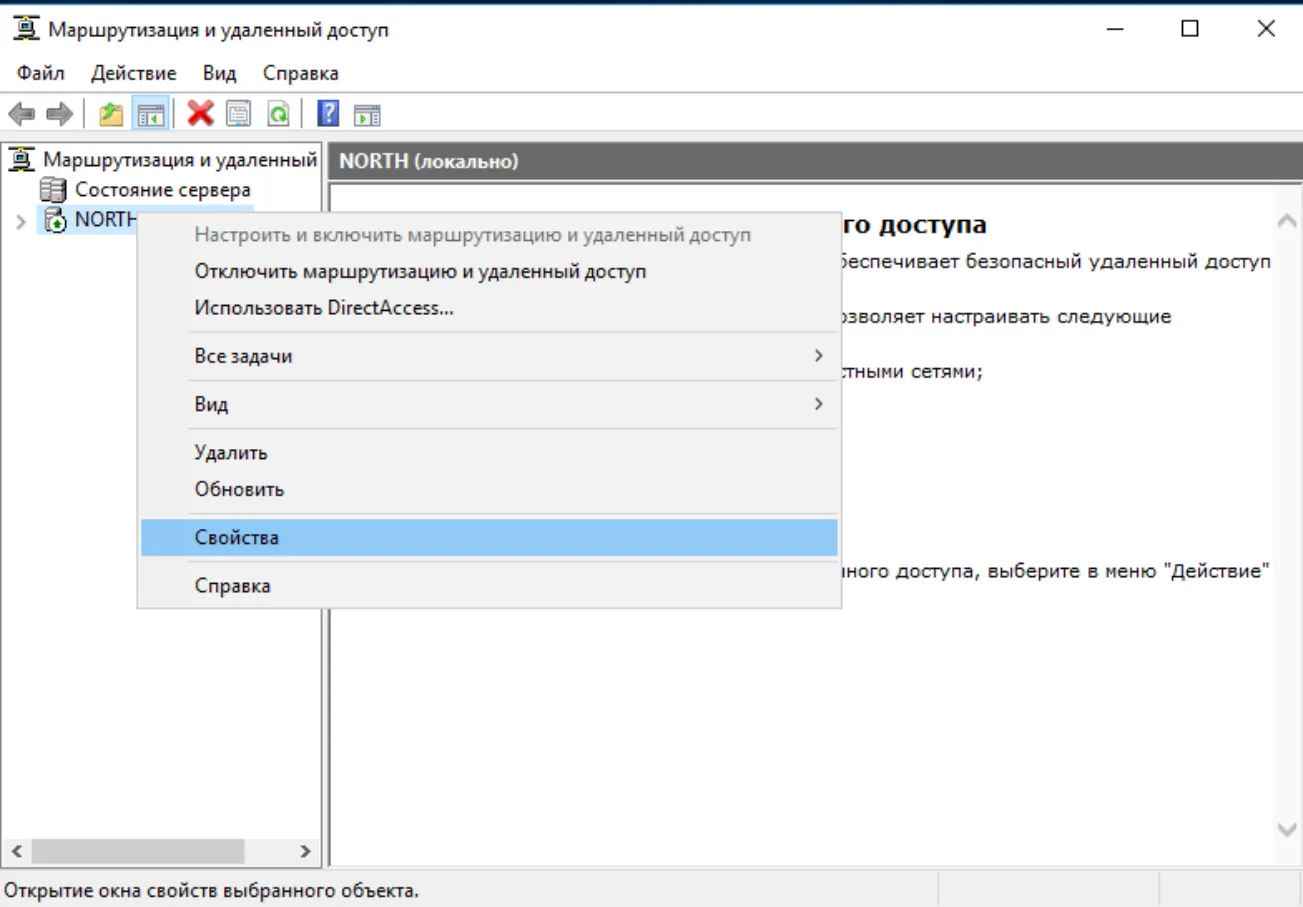Click the root network computer icon in tree

[23, 159]
